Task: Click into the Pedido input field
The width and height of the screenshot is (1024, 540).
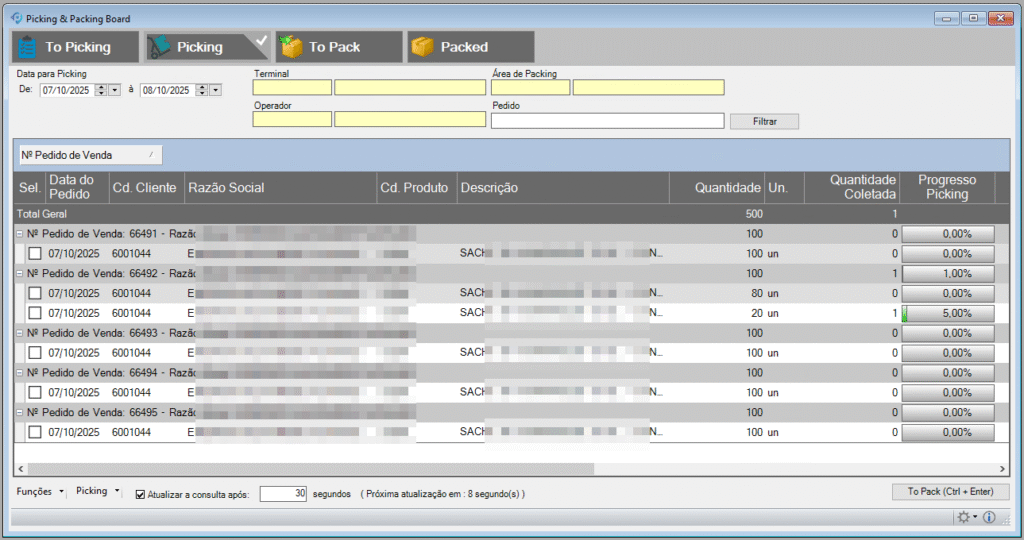Action: [x=607, y=121]
